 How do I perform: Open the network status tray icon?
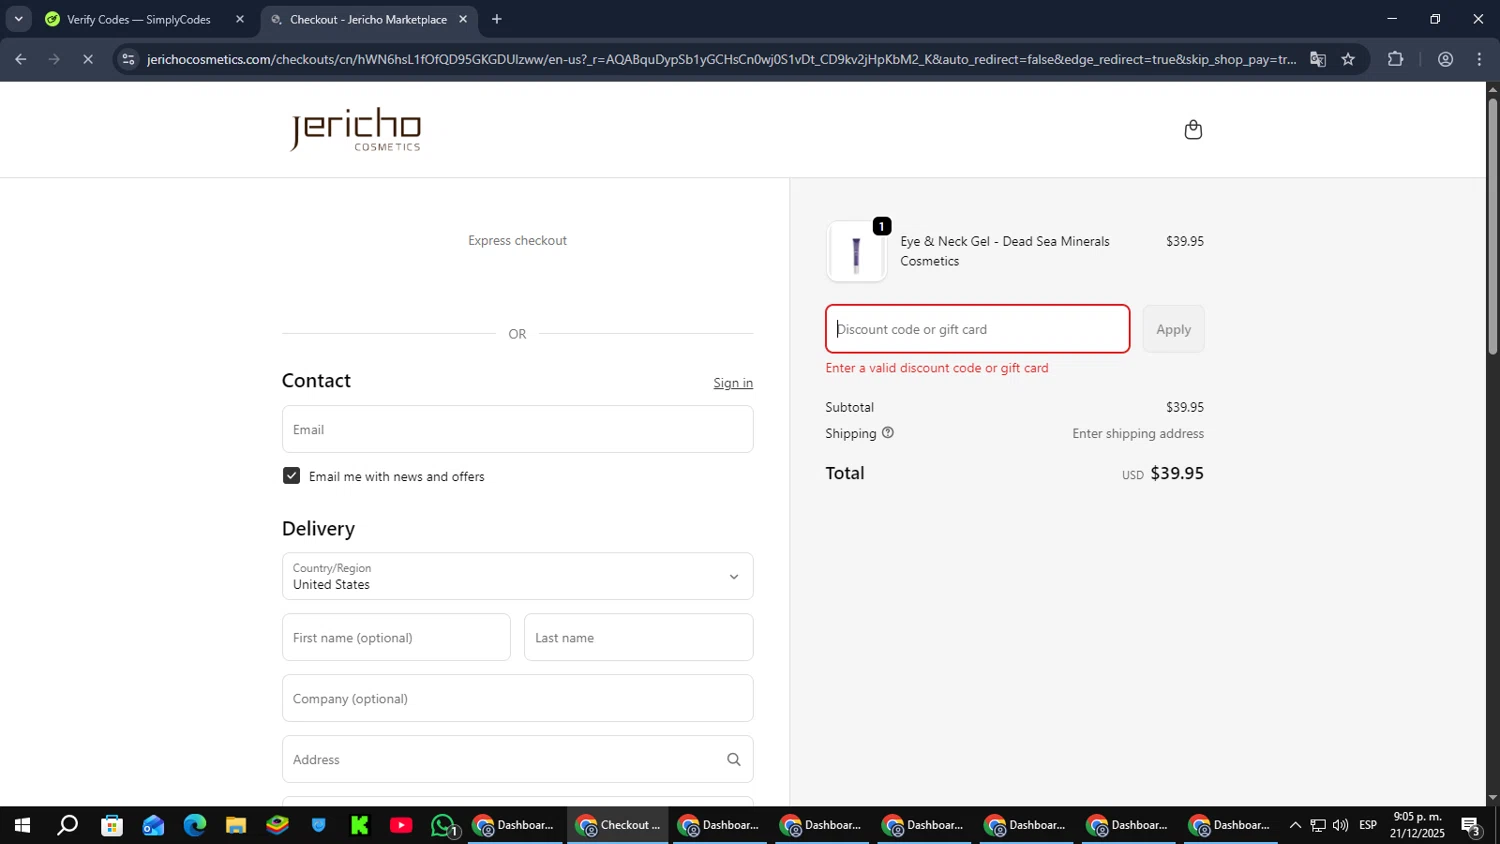1318,825
